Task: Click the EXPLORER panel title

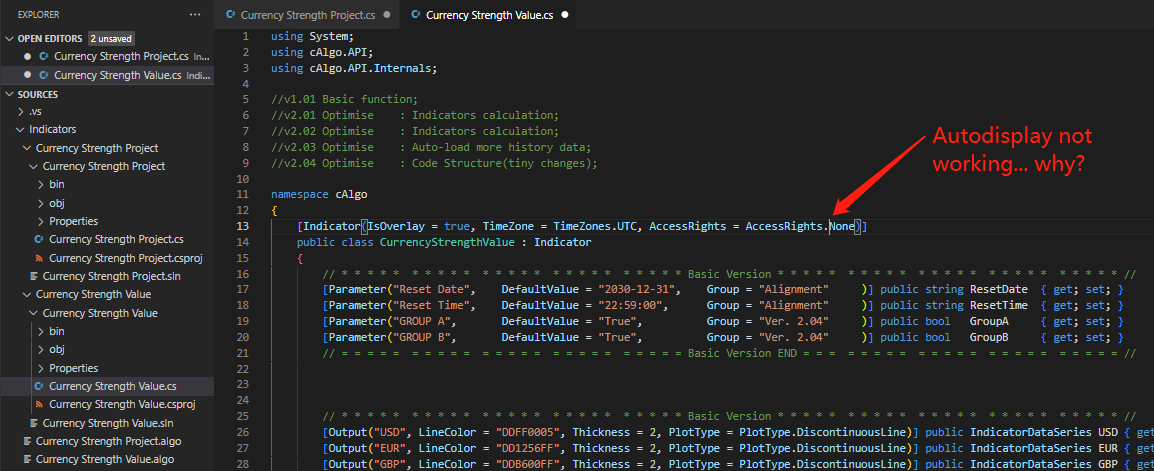Action: 38,15
